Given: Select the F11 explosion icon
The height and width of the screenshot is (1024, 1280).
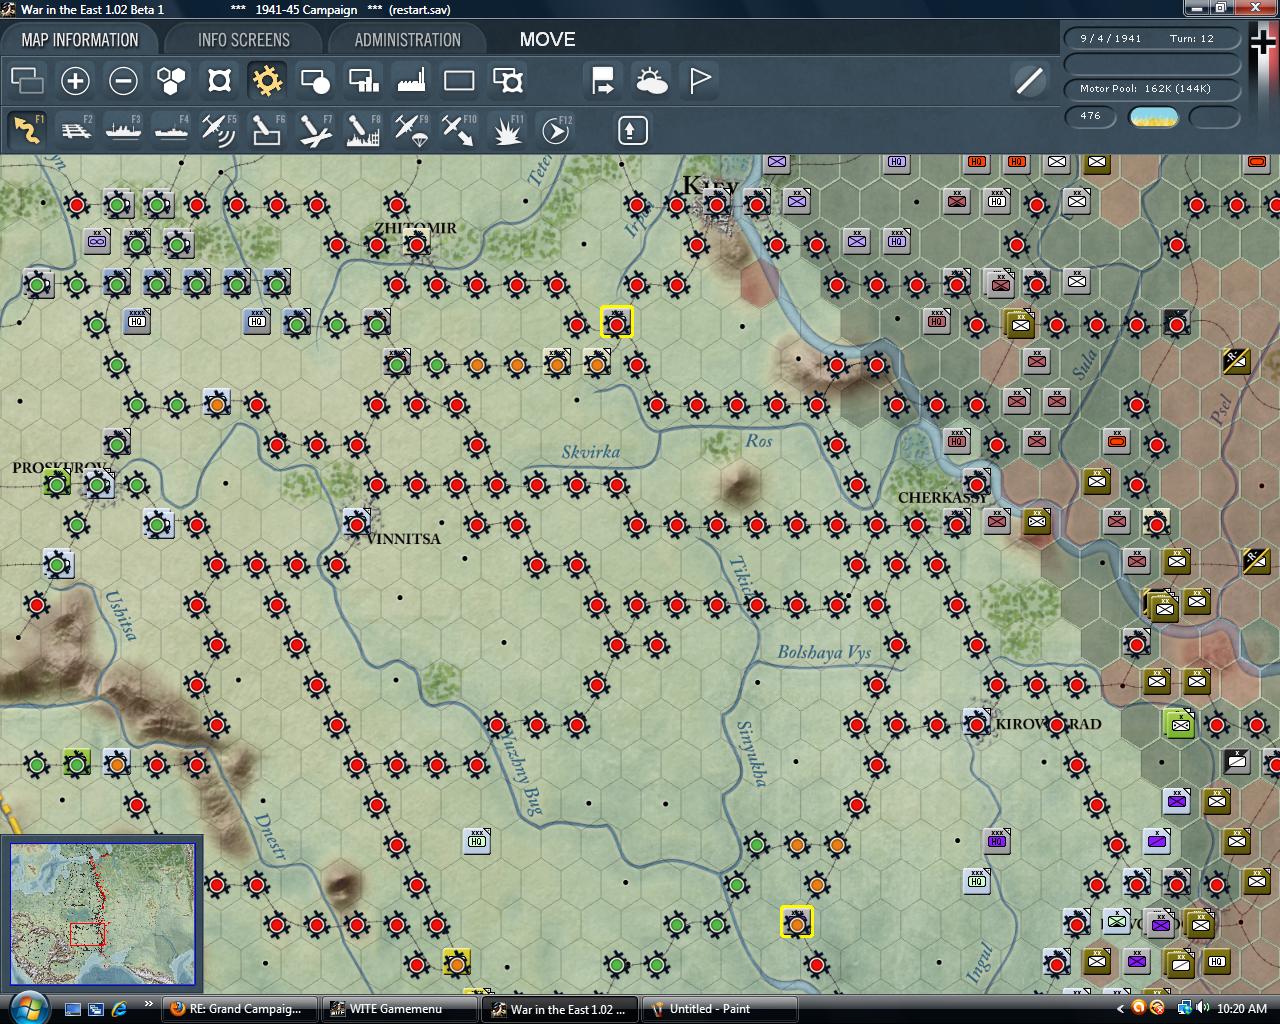Looking at the screenshot, I should coord(507,130).
